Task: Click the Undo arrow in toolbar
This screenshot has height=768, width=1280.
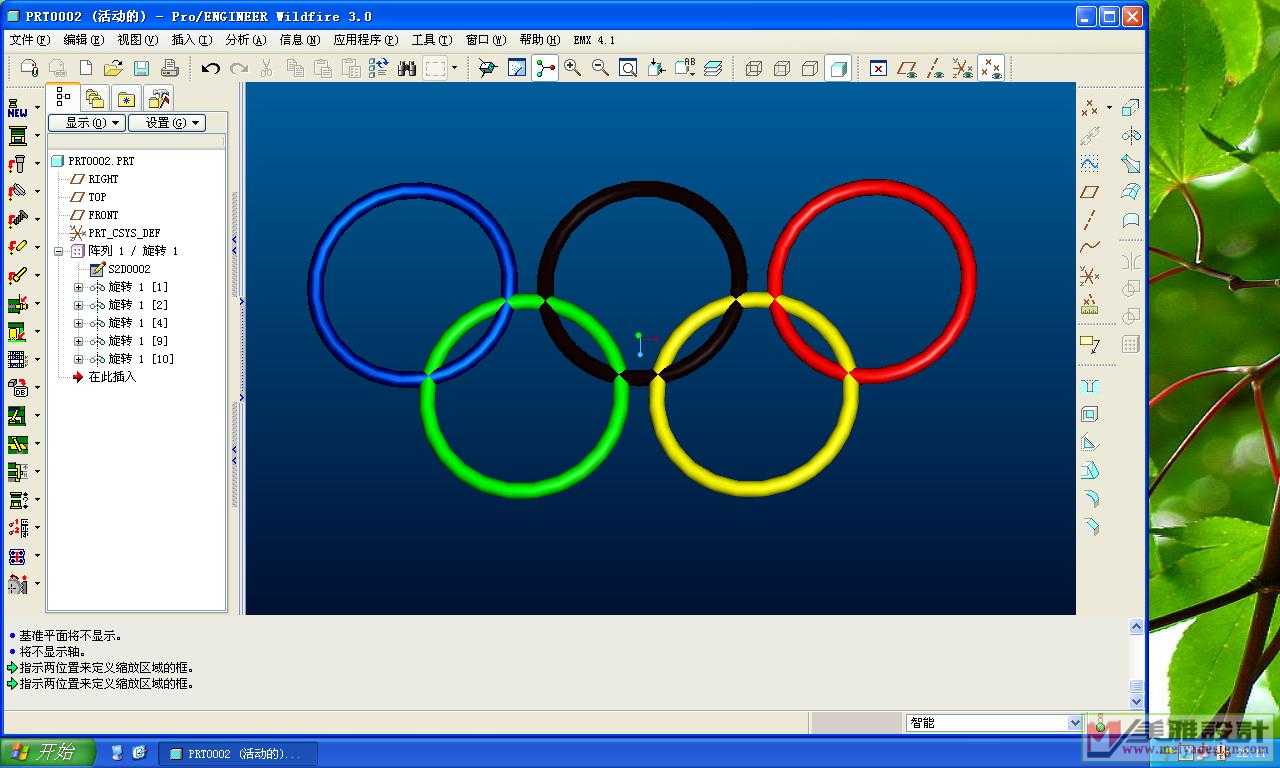Action: 210,68
